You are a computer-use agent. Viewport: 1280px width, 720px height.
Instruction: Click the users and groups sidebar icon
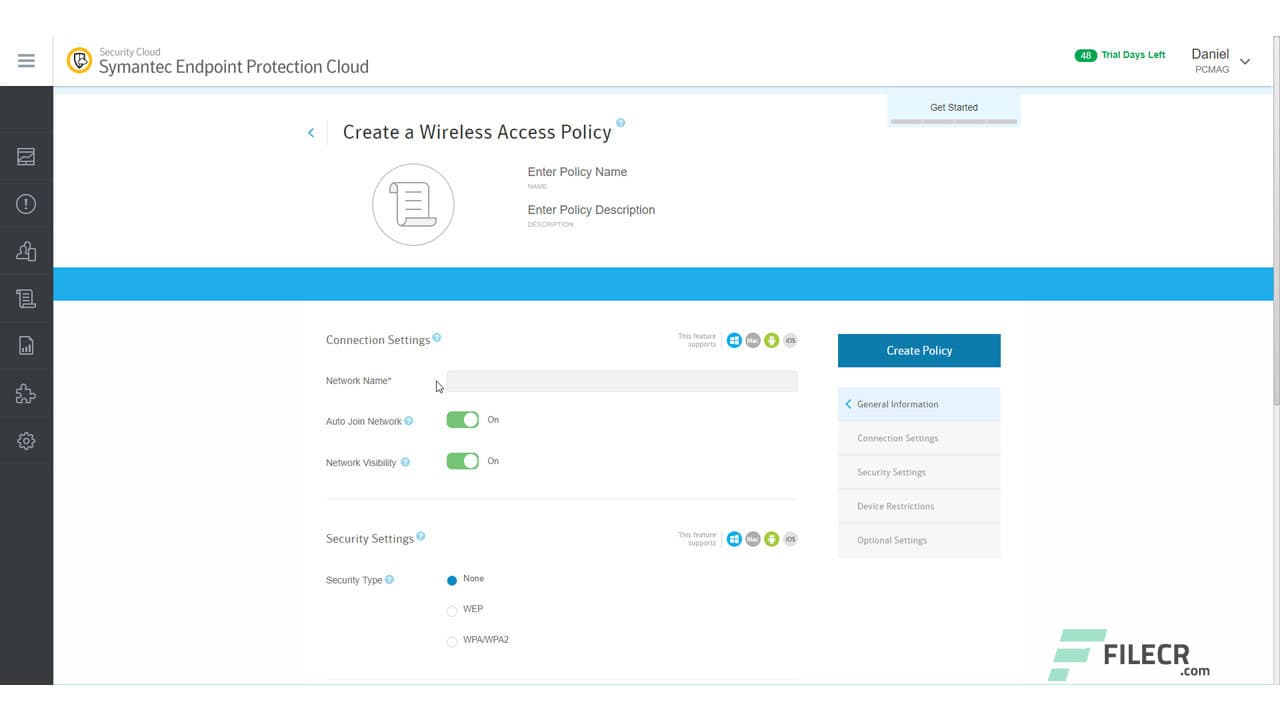point(26,250)
